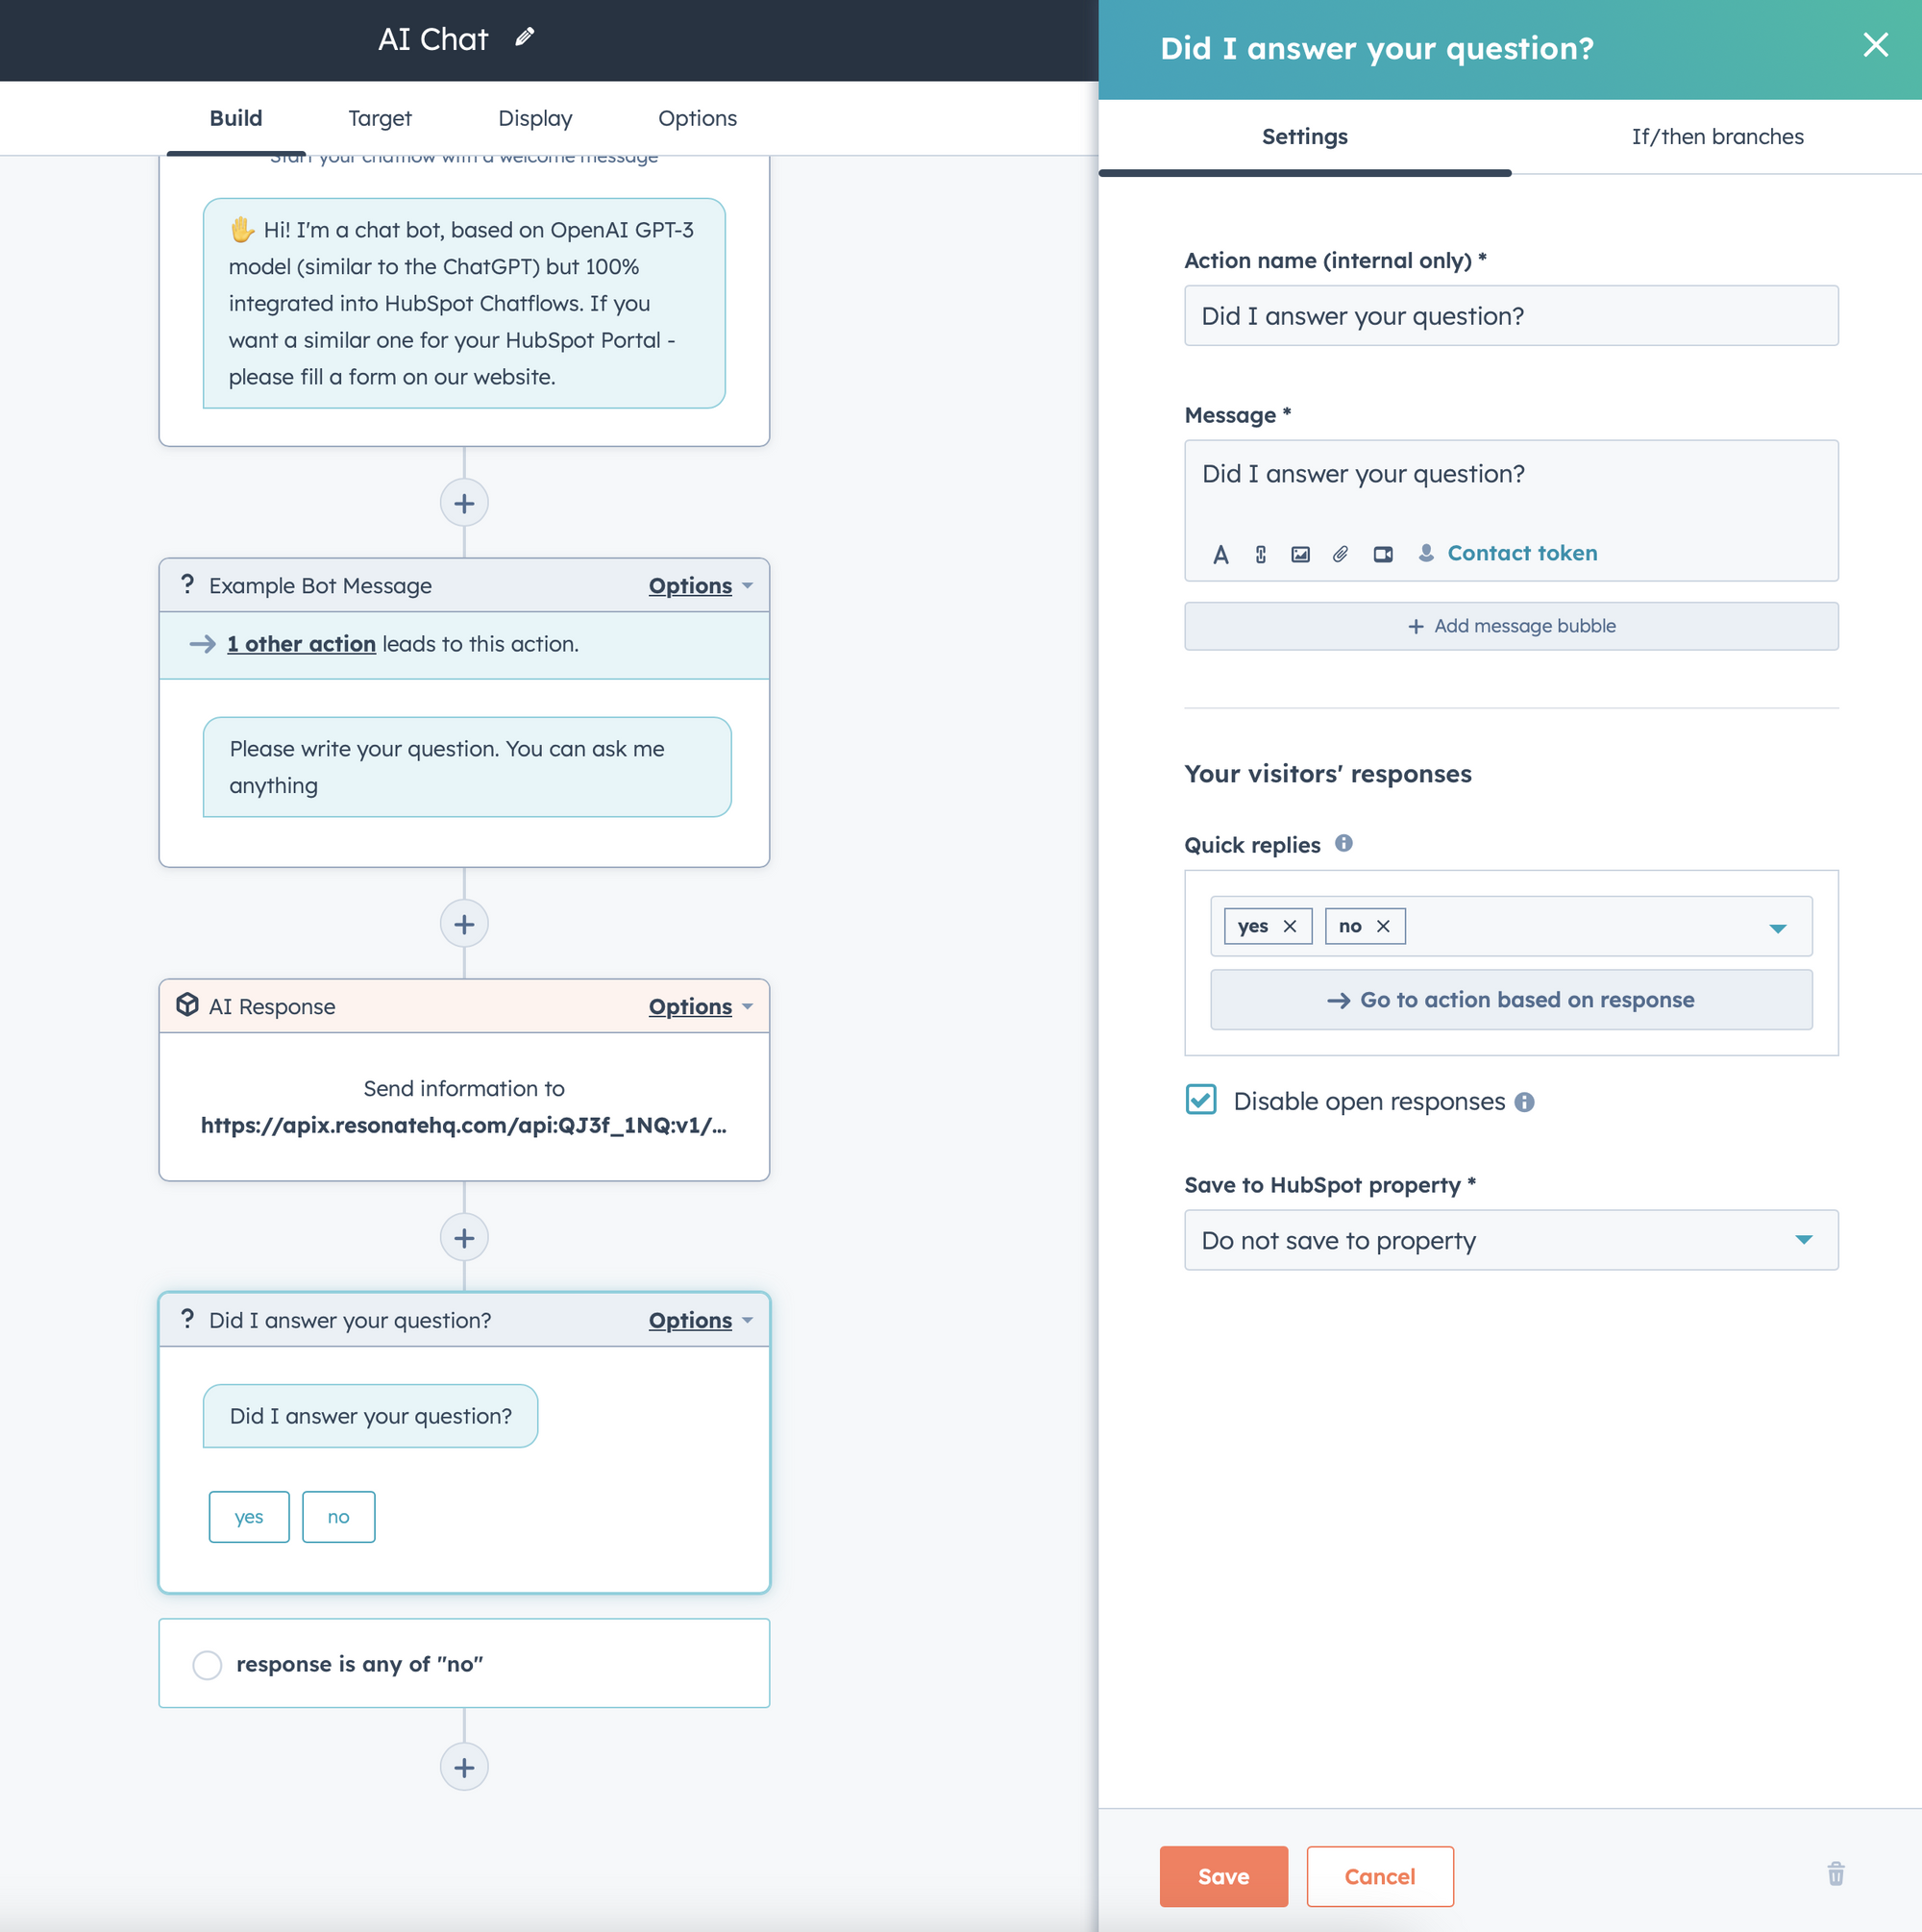Screen dimensions: 1922x1932
Task: Add a new action after AI Response
Action: [x=464, y=1237]
